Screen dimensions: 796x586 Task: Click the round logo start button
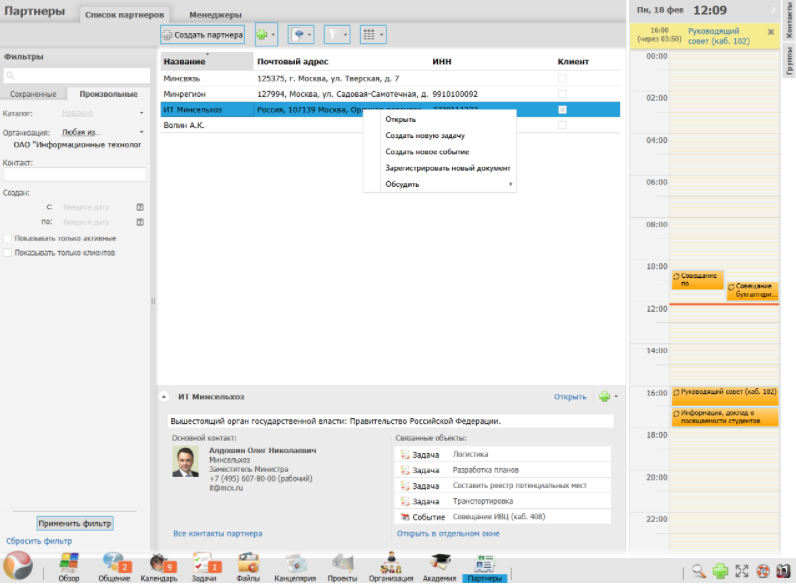(x=18, y=566)
